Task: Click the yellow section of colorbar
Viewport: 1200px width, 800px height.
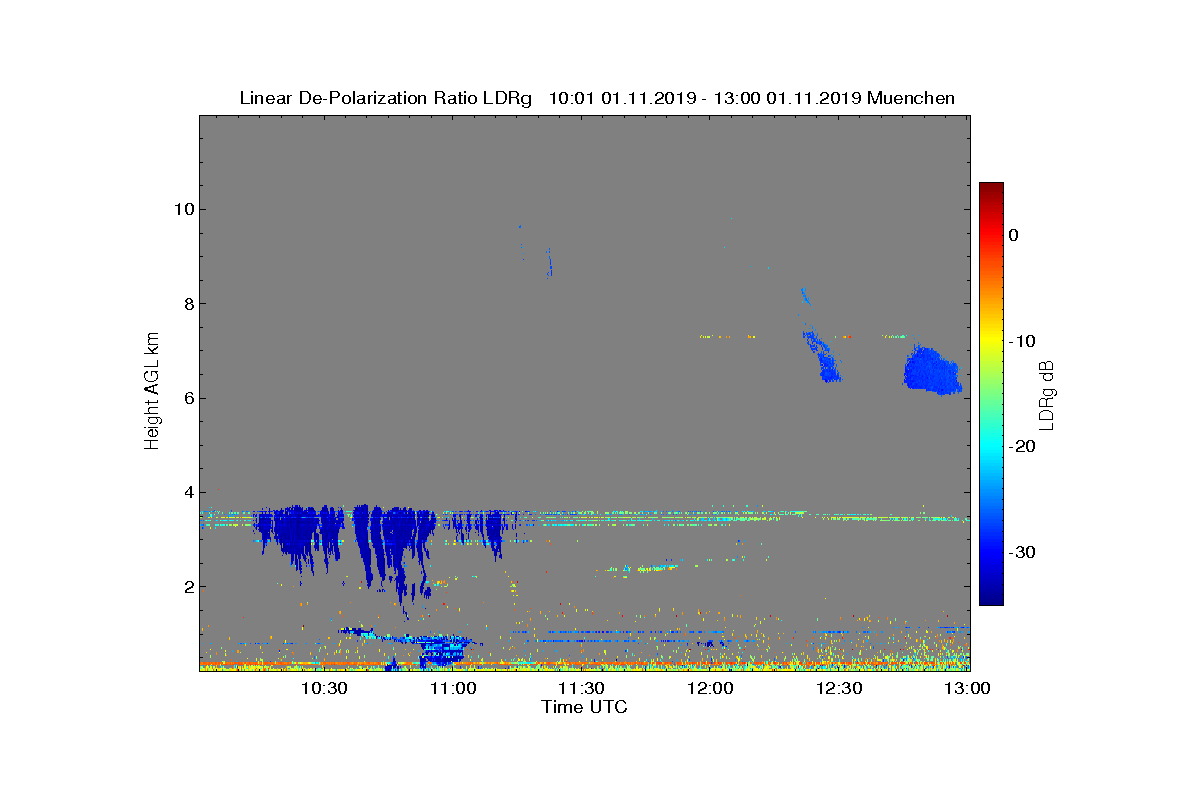Action: (991, 341)
